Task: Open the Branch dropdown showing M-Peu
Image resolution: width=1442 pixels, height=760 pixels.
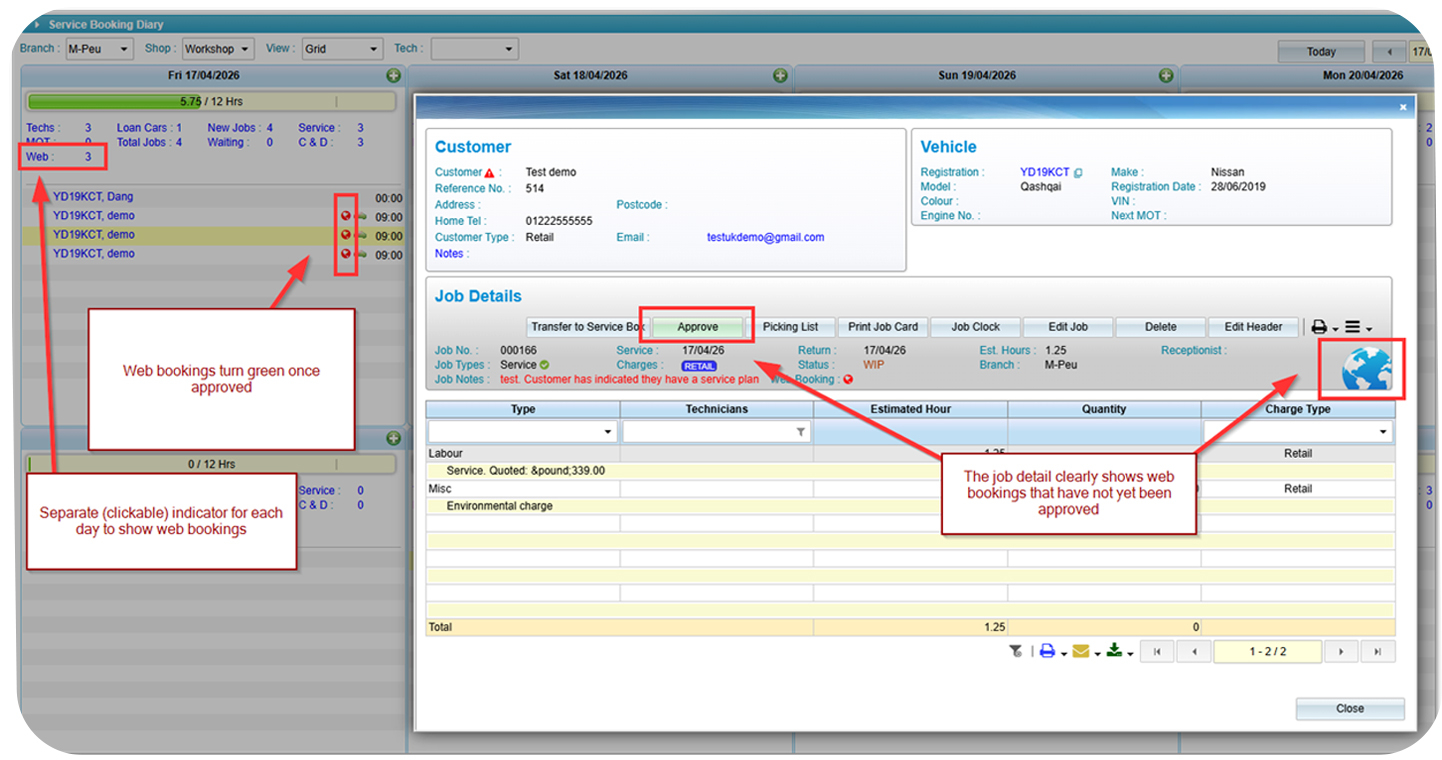Action: (x=98, y=49)
